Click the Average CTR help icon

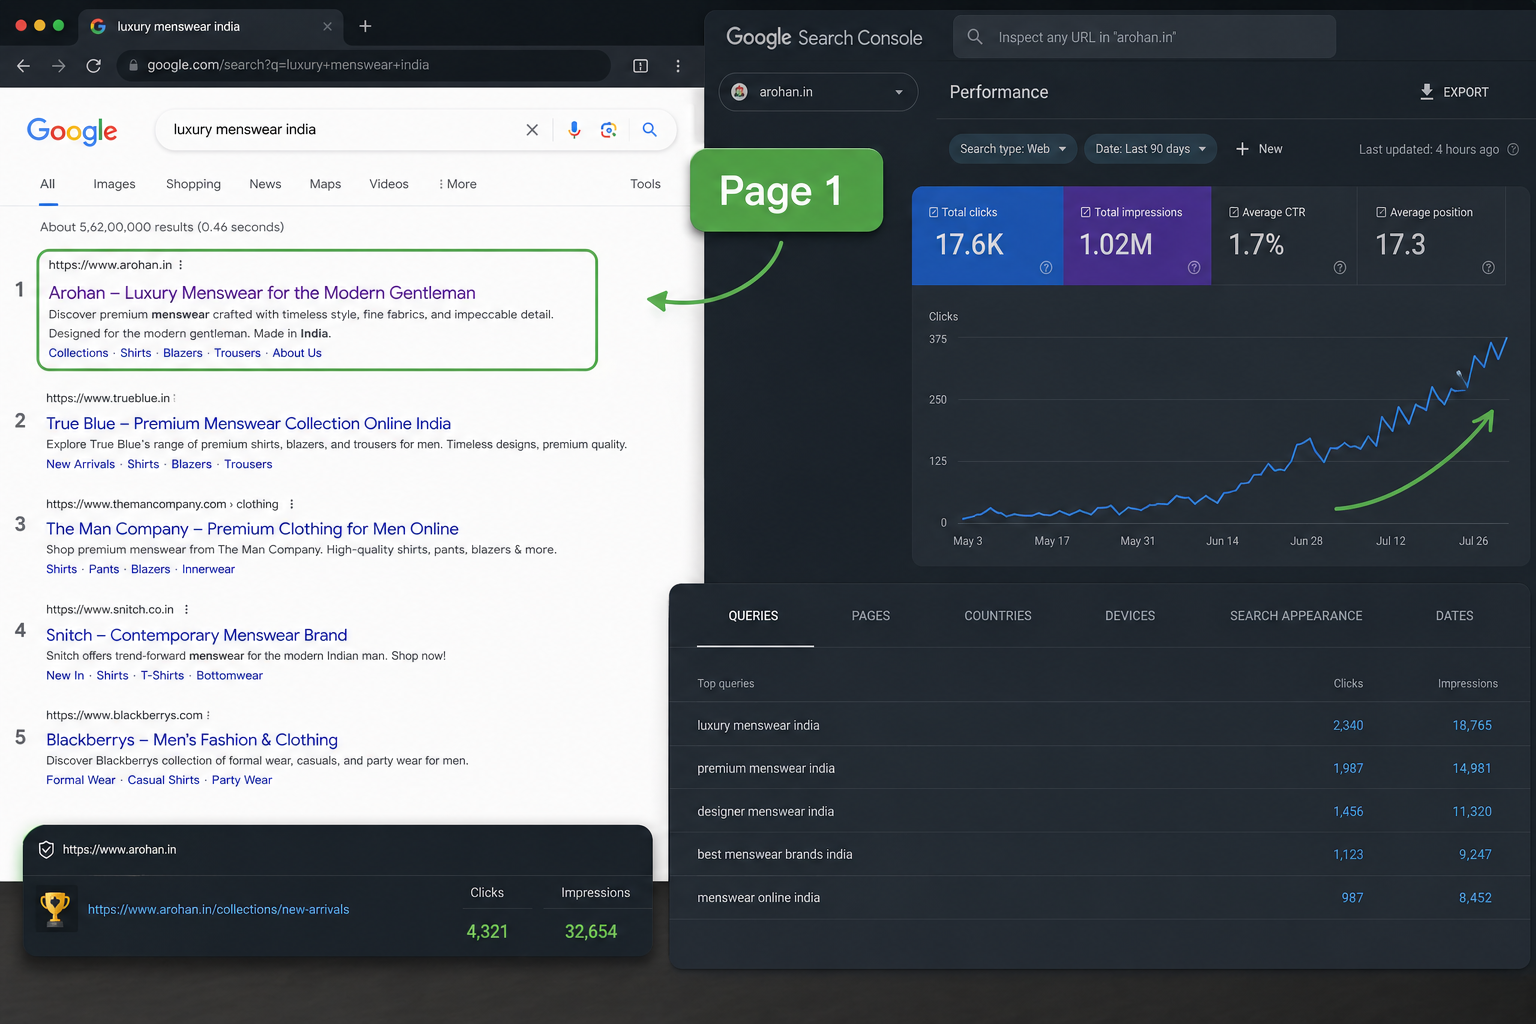click(1340, 267)
